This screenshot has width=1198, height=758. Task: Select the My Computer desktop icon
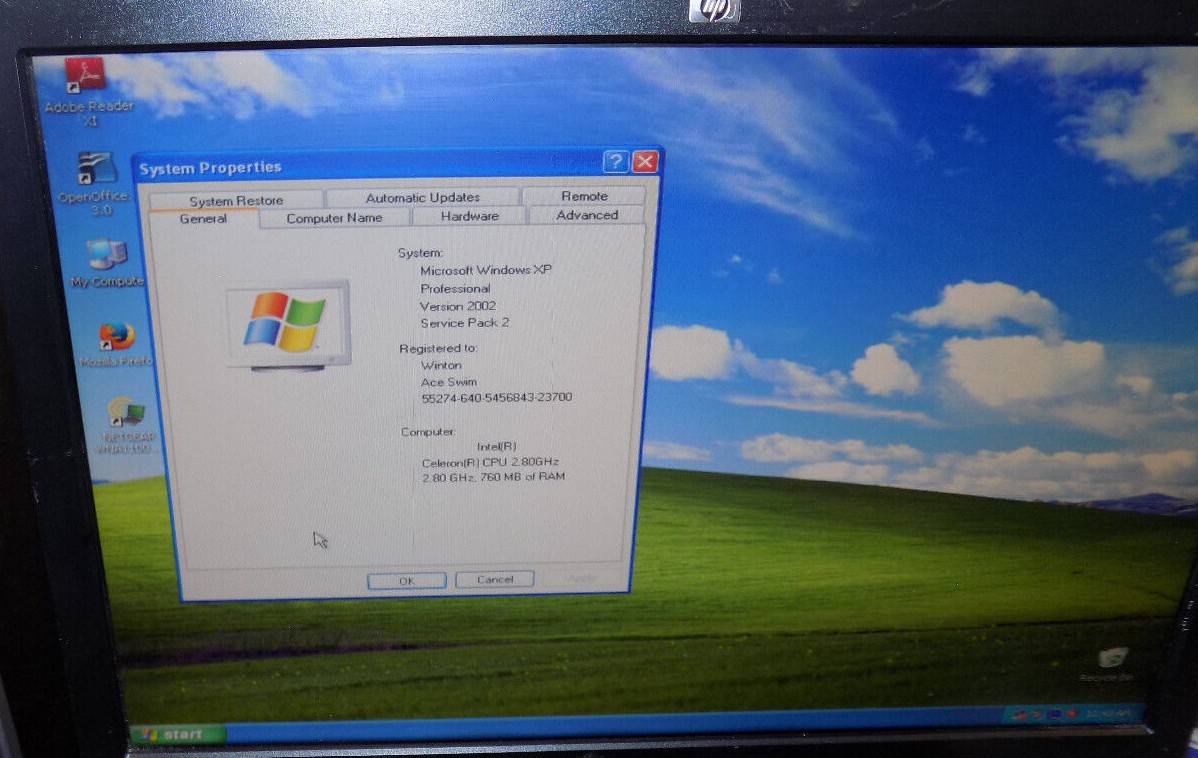(106, 264)
